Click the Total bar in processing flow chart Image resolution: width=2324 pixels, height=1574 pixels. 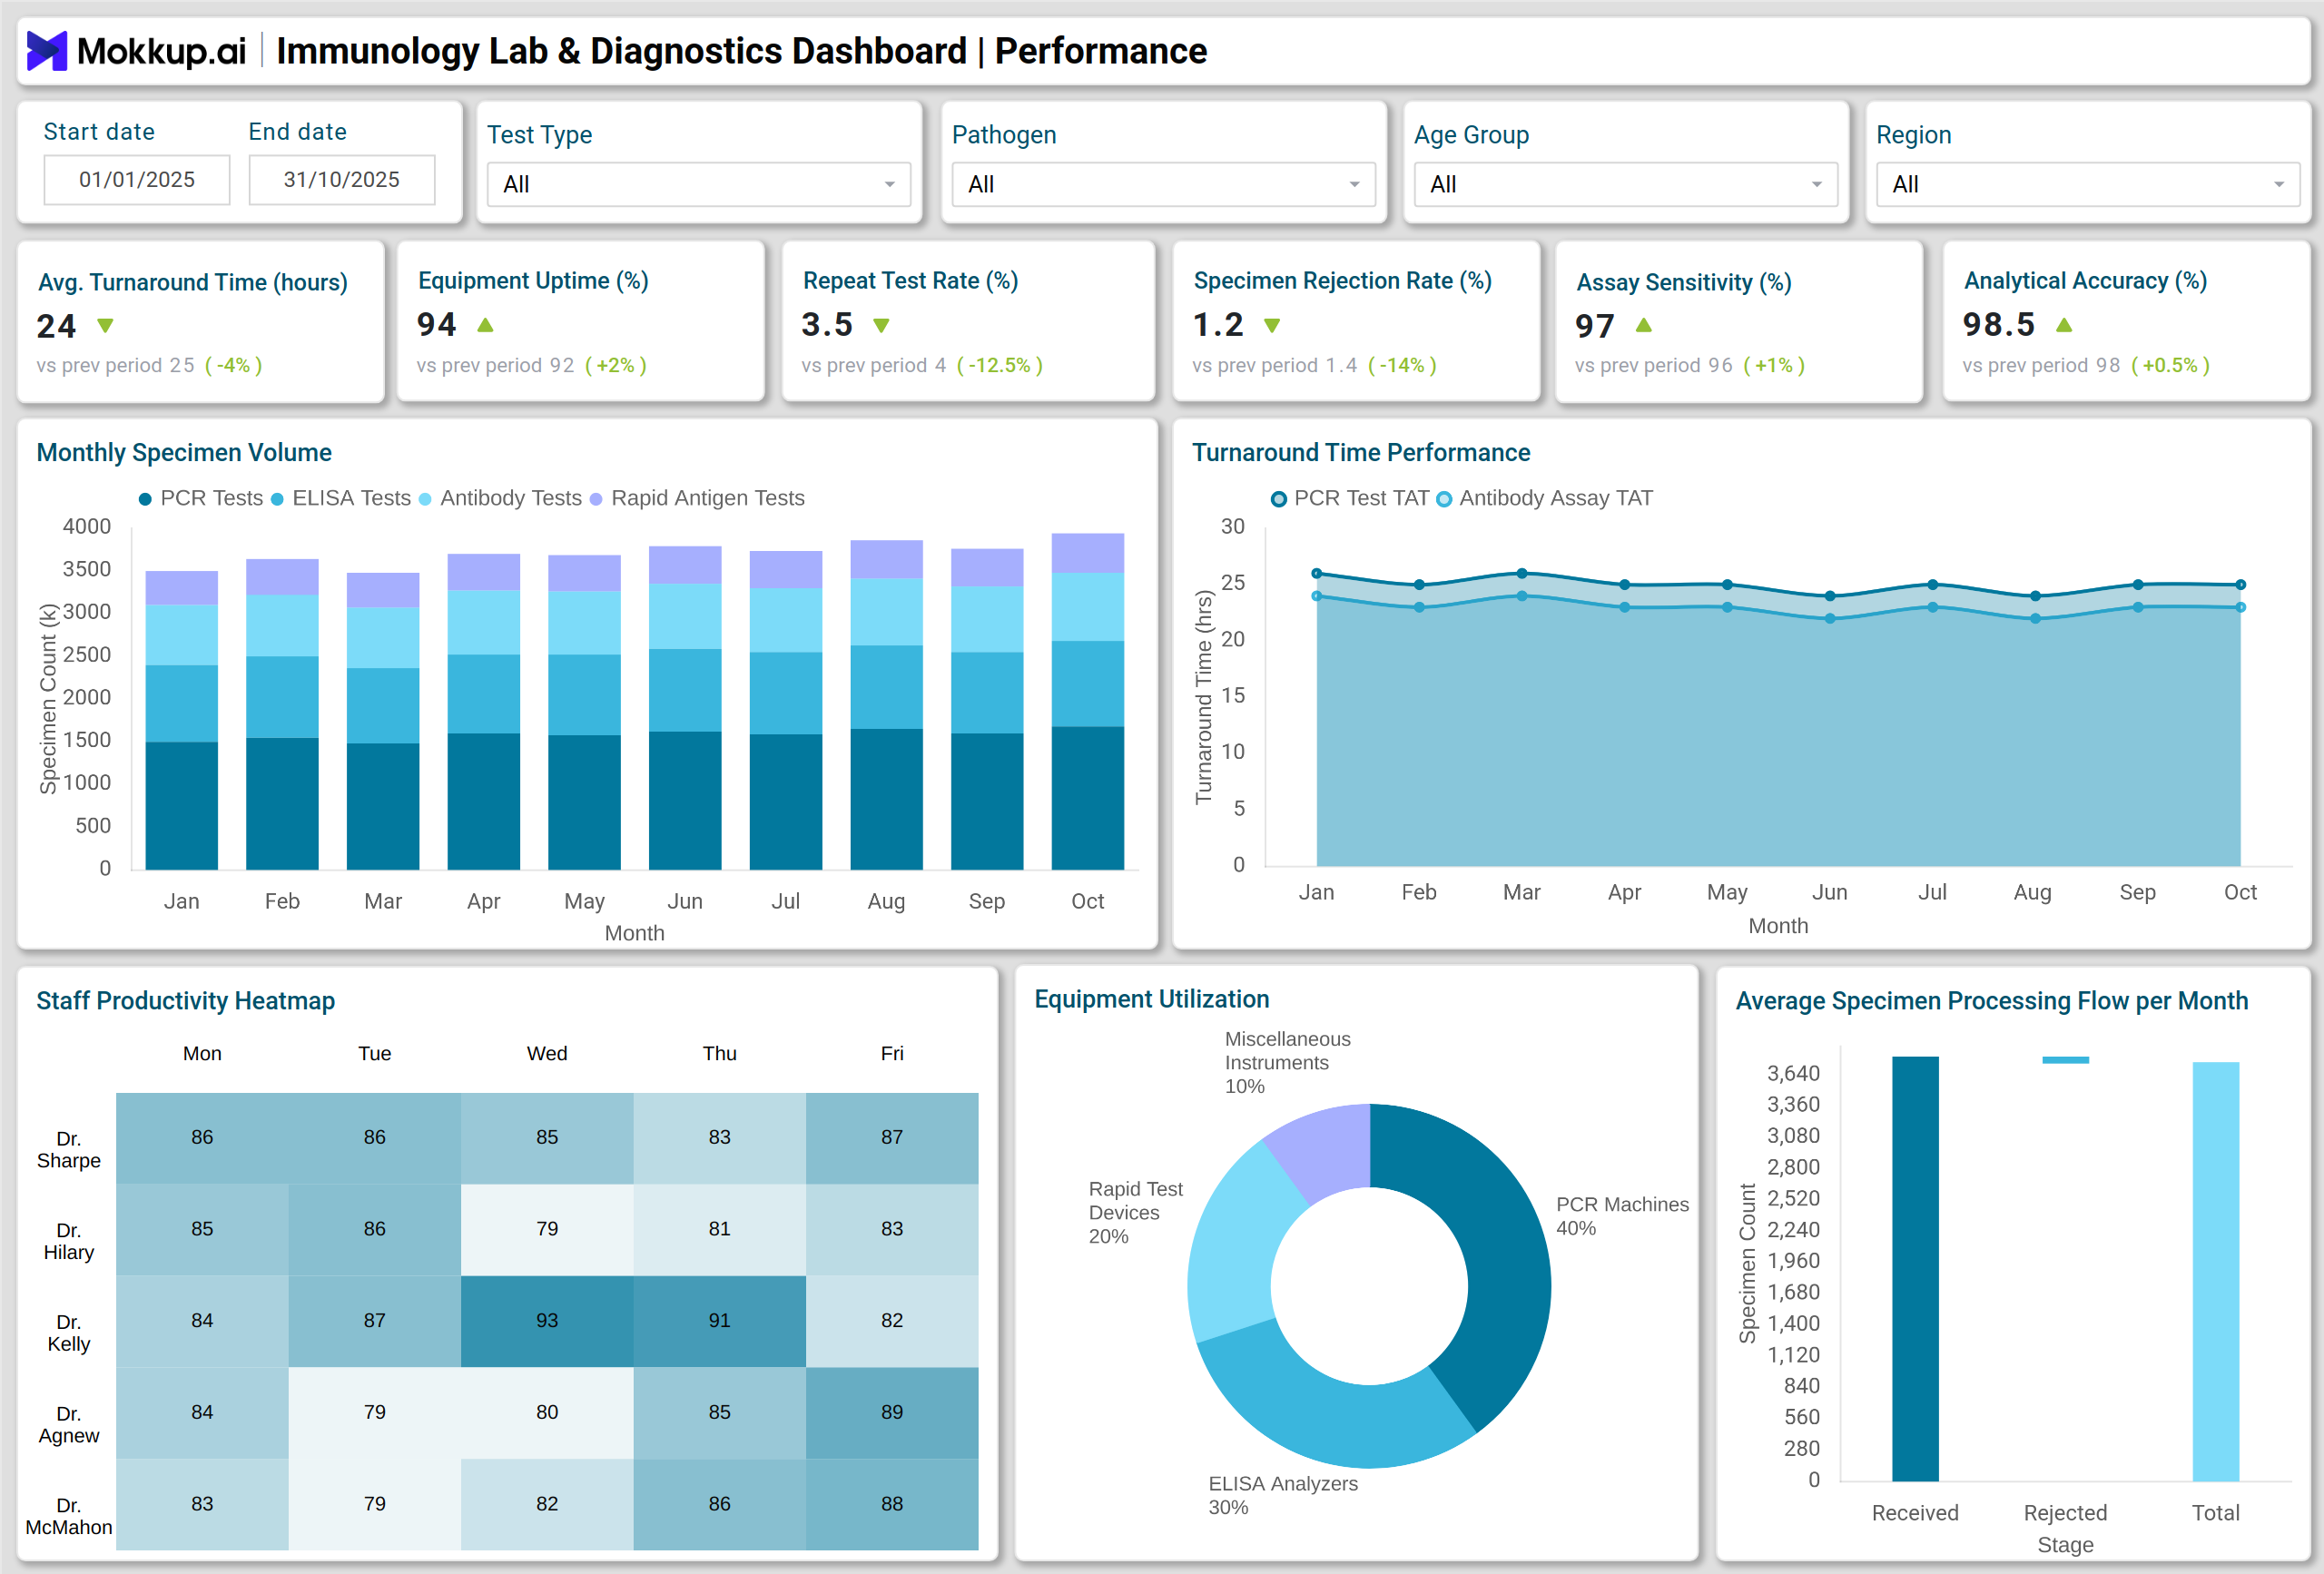pyautogui.click(x=2216, y=1271)
